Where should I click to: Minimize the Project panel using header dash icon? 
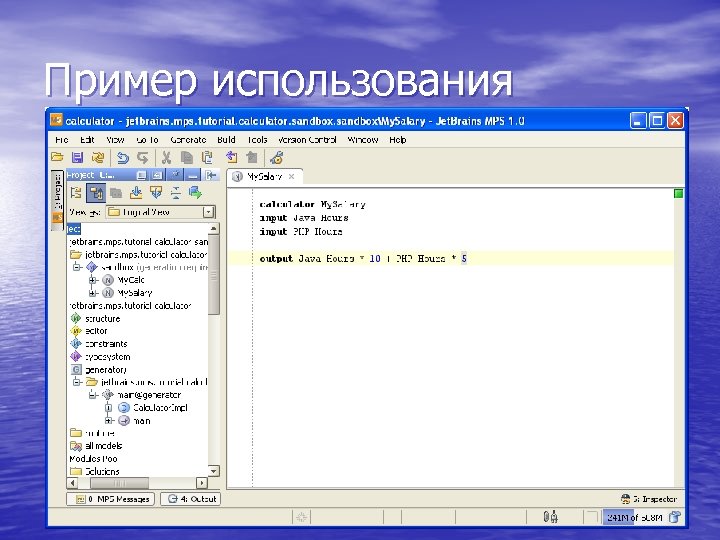pyautogui.click(x=193, y=175)
